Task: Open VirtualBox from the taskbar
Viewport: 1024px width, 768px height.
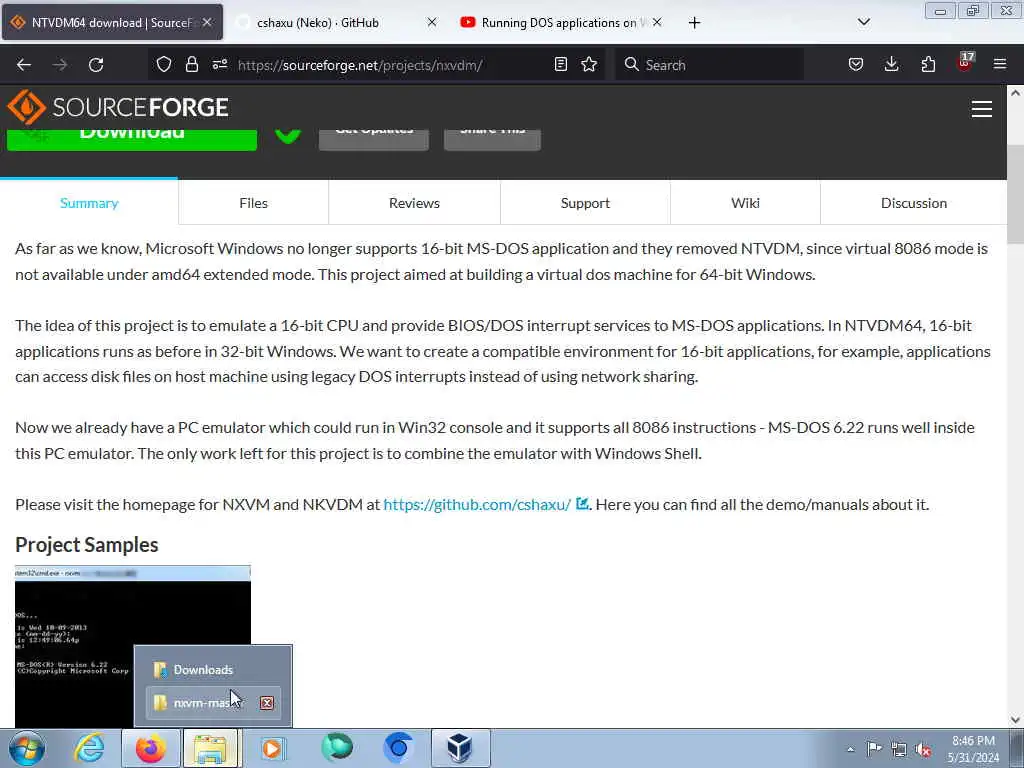Action: tap(460, 748)
